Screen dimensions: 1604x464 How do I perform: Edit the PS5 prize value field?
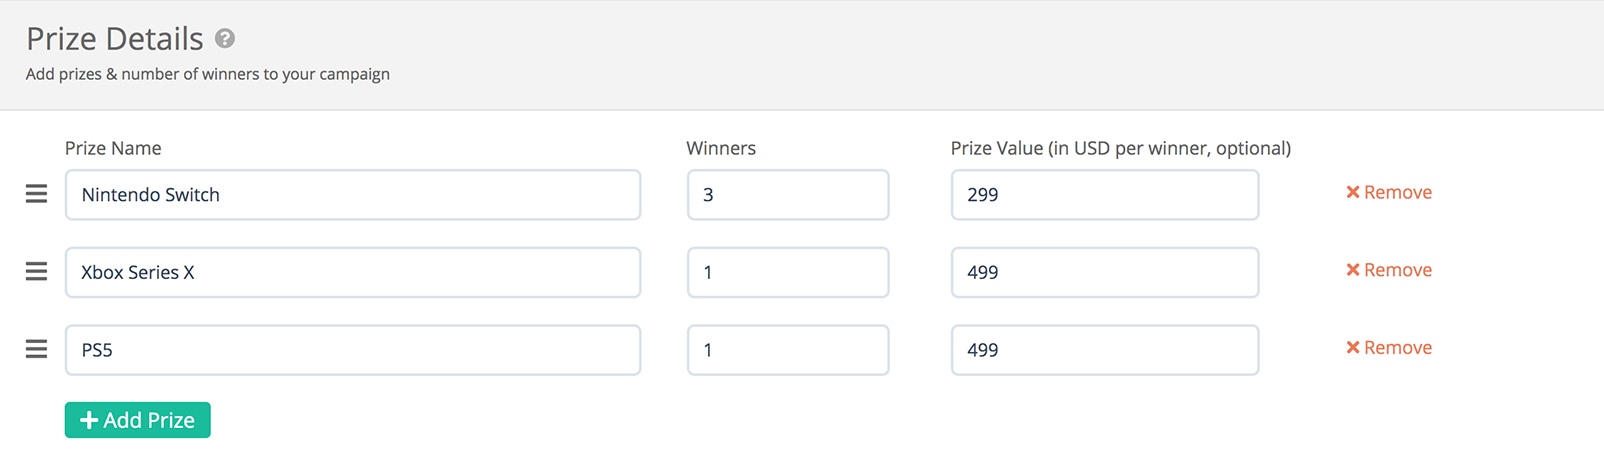pyautogui.click(x=1105, y=350)
